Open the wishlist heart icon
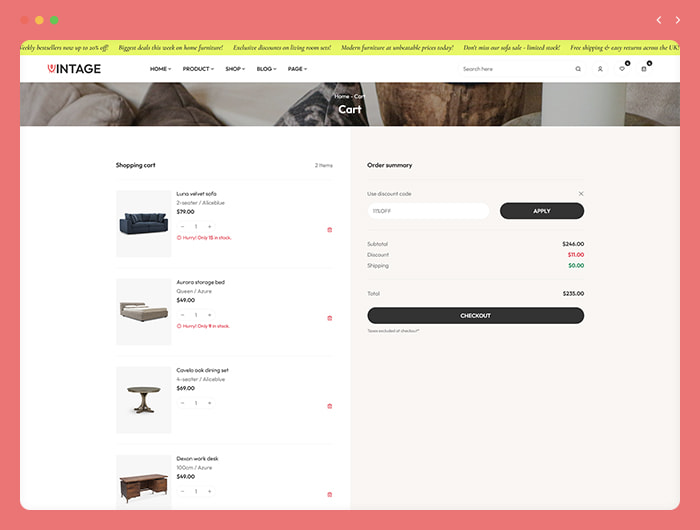The height and width of the screenshot is (530, 700). (622, 69)
